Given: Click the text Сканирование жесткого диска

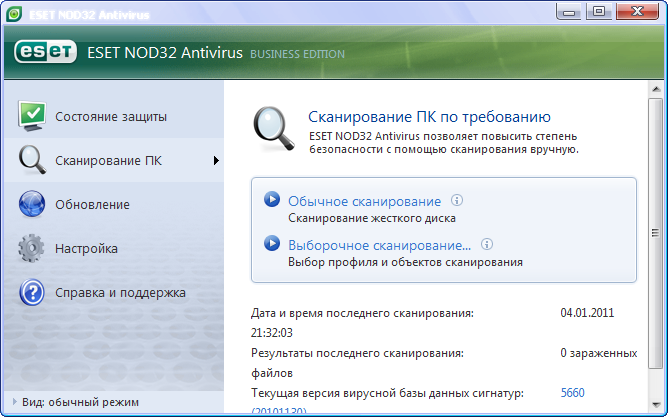Looking at the screenshot, I should click(372, 218).
